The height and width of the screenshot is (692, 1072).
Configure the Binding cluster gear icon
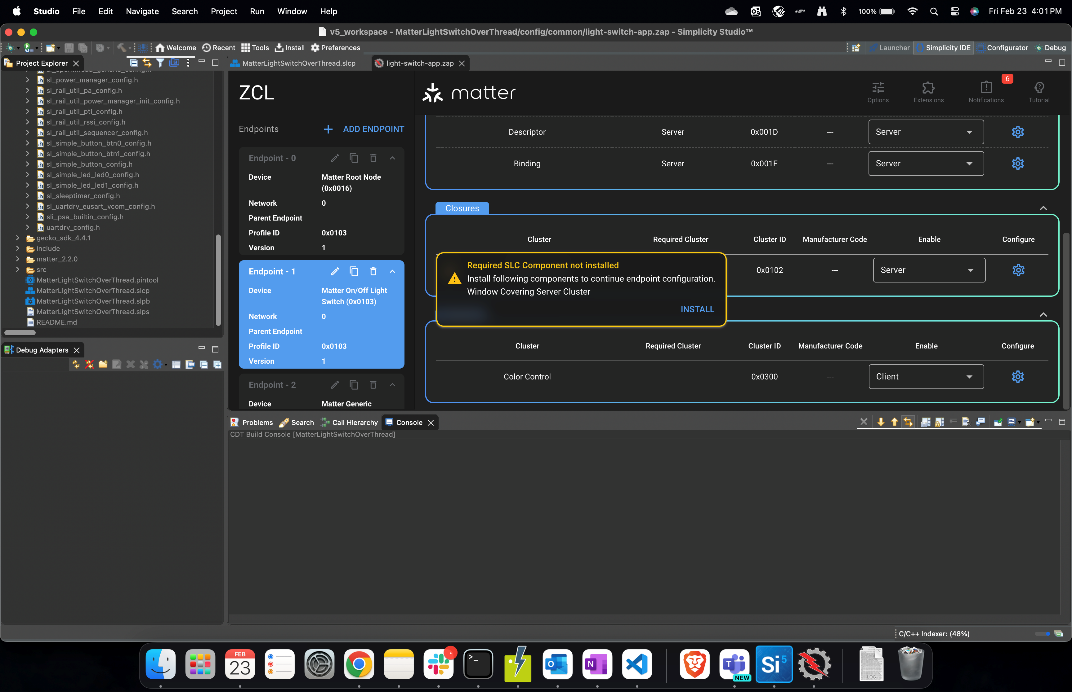click(1018, 164)
